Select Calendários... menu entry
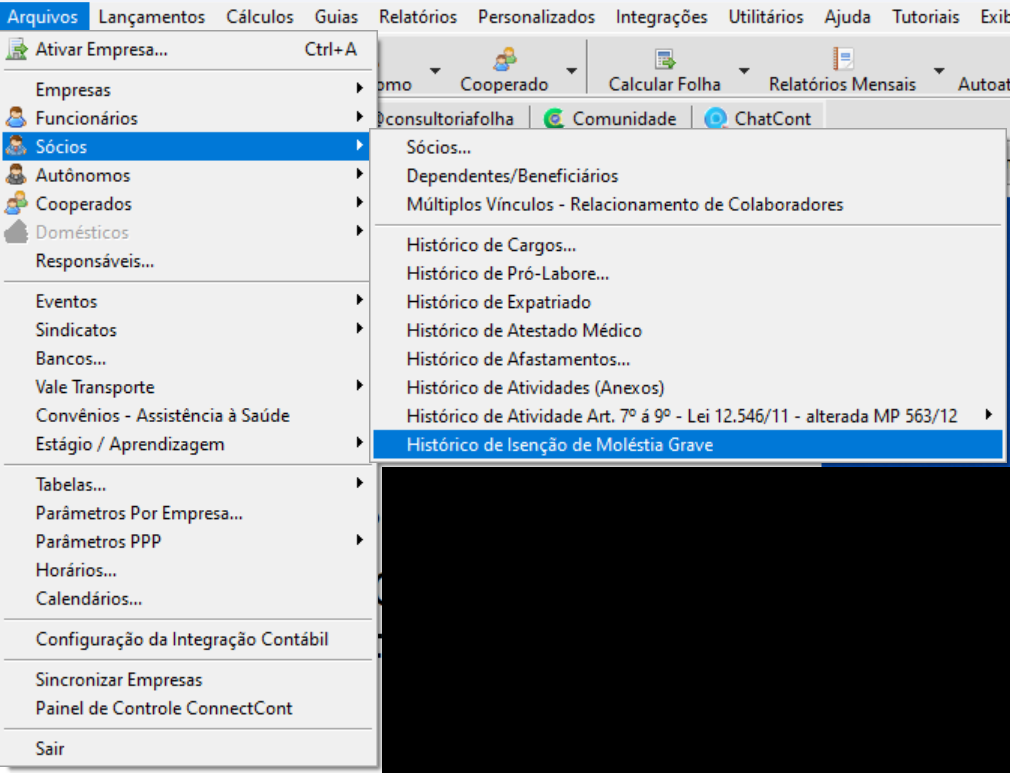This screenshot has width=1010, height=773. 187,598
